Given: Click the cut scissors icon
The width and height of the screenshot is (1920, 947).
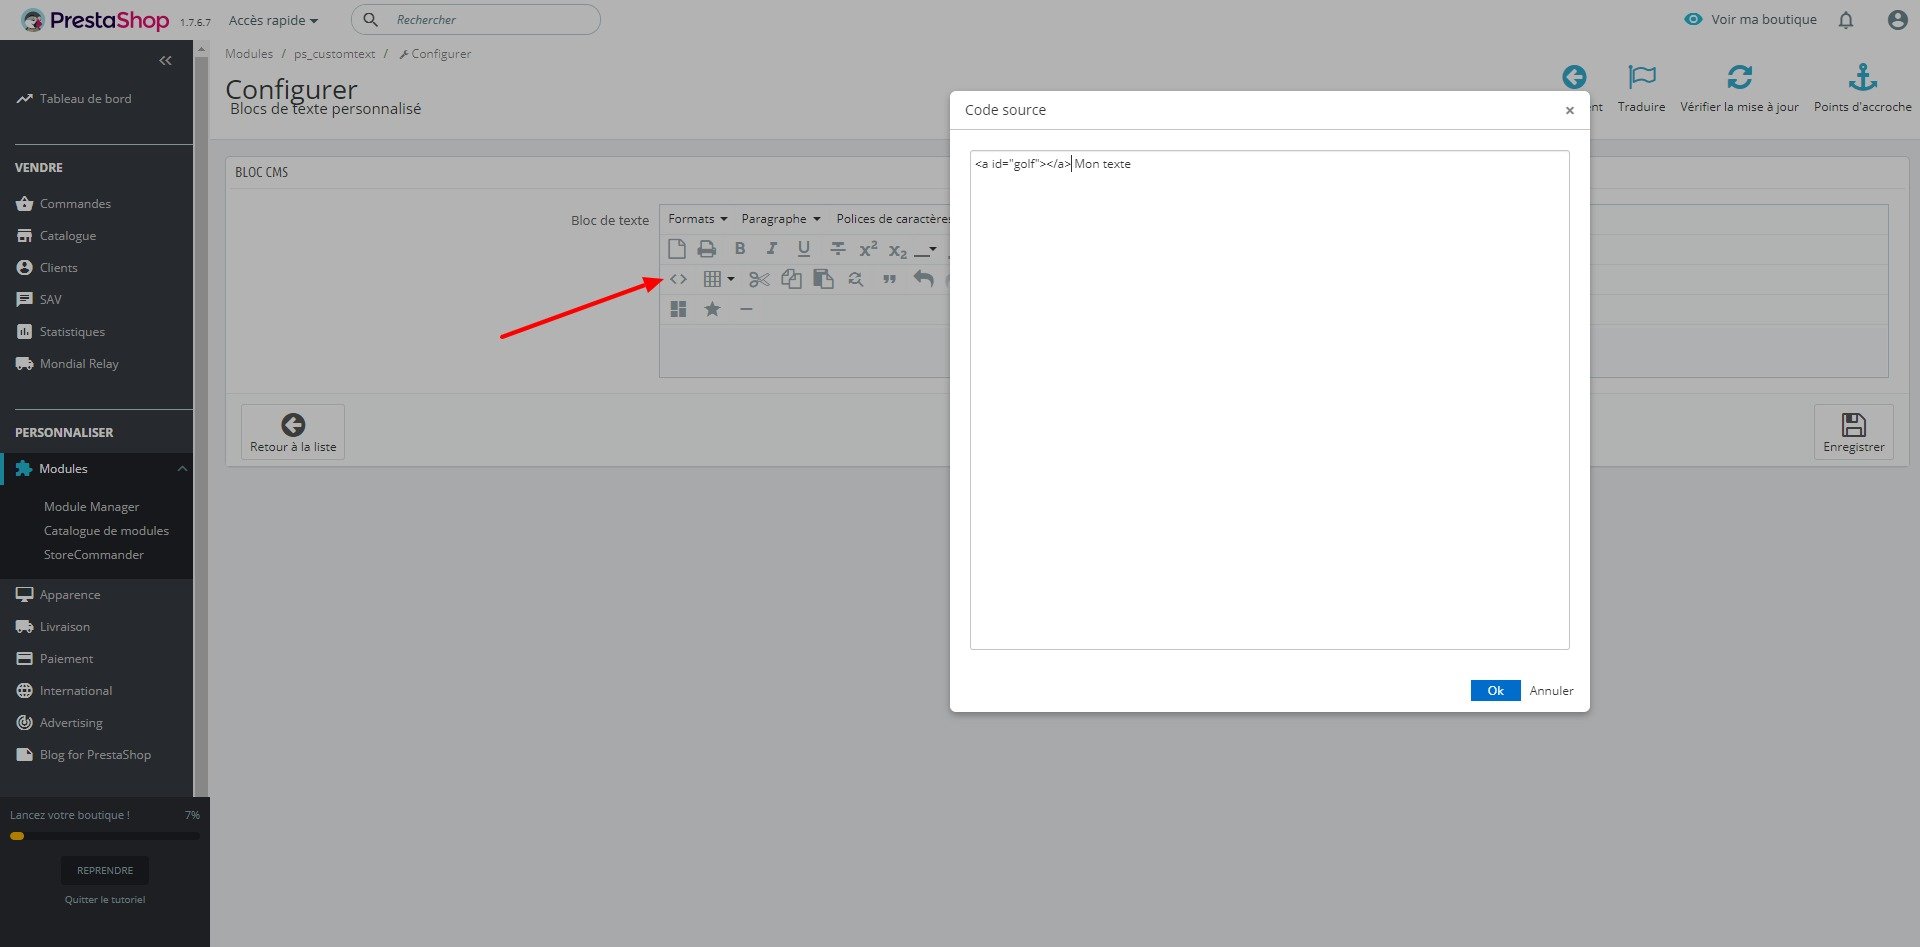Looking at the screenshot, I should [759, 279].
